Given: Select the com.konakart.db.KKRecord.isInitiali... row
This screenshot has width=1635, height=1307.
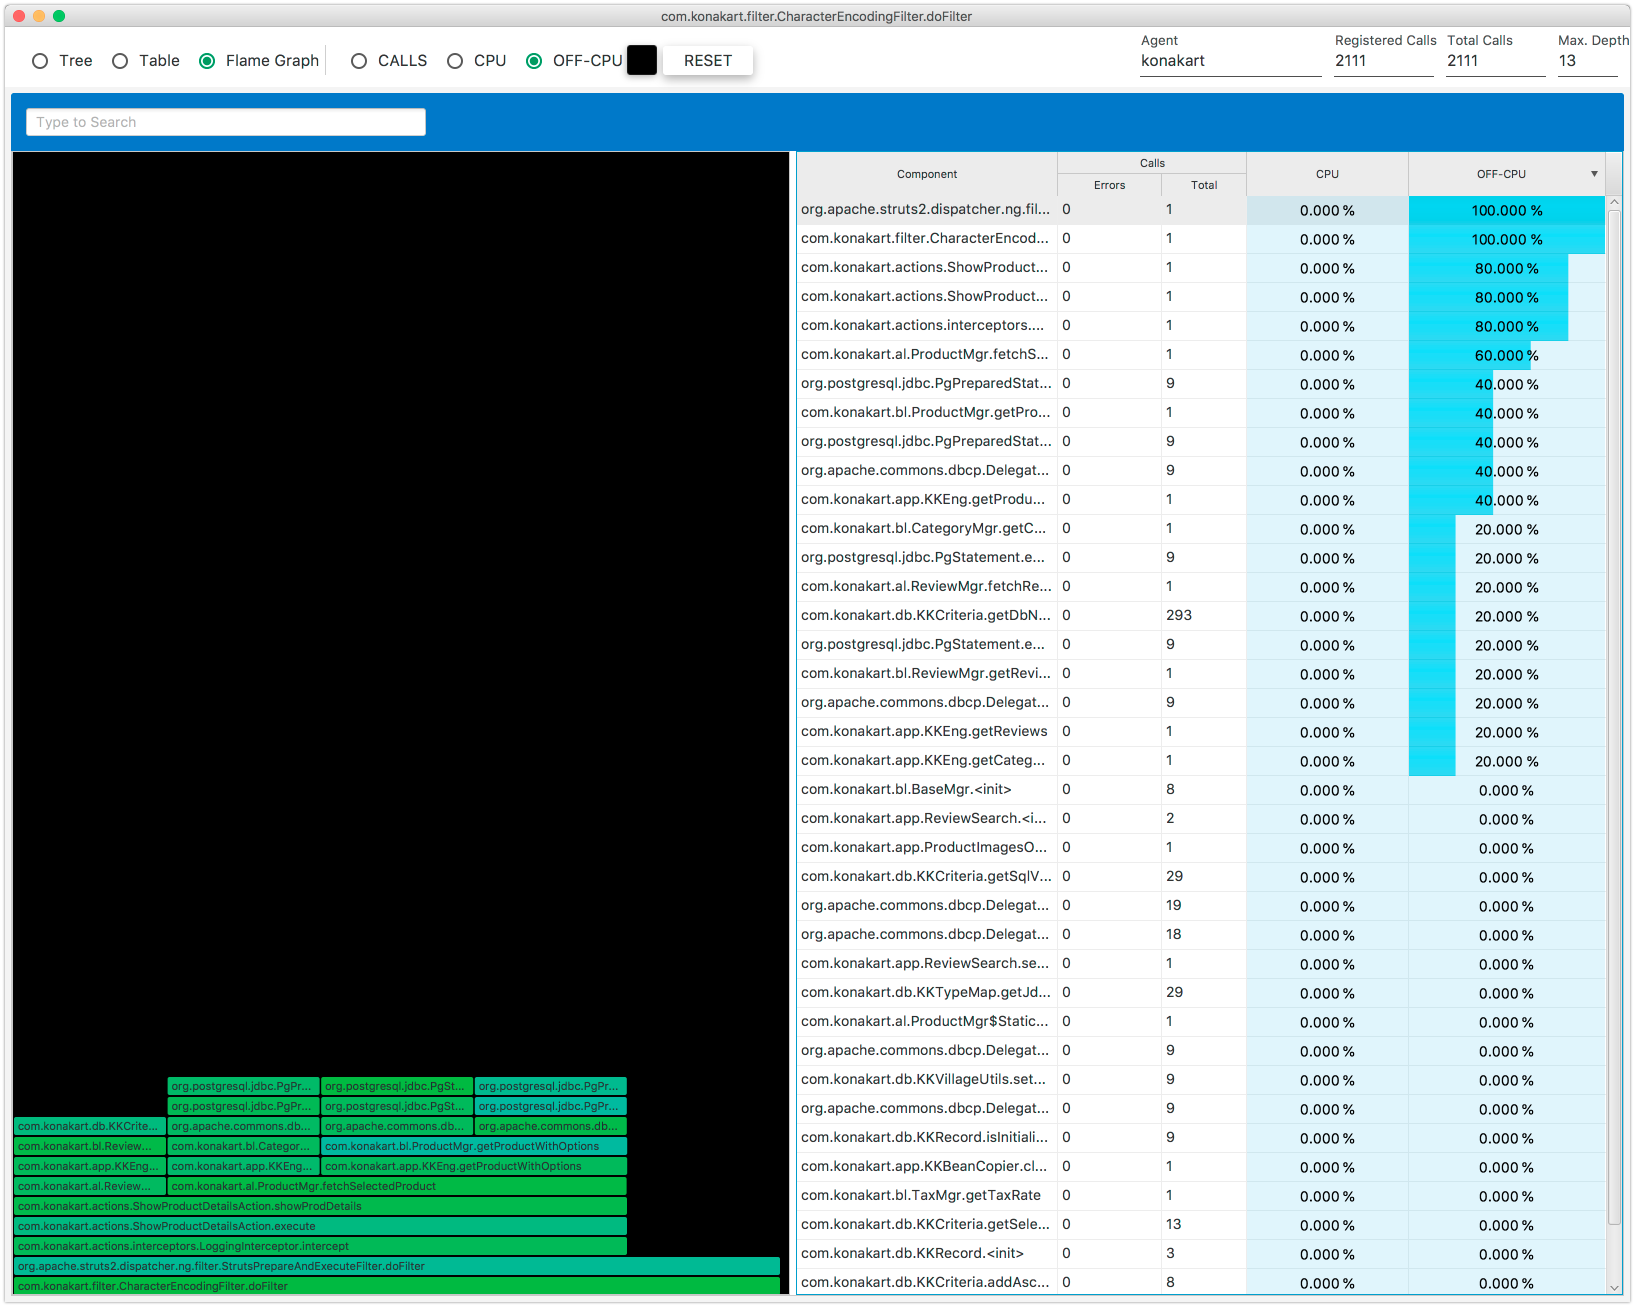Looking at the screenshot, I should pos(1201,1138).
